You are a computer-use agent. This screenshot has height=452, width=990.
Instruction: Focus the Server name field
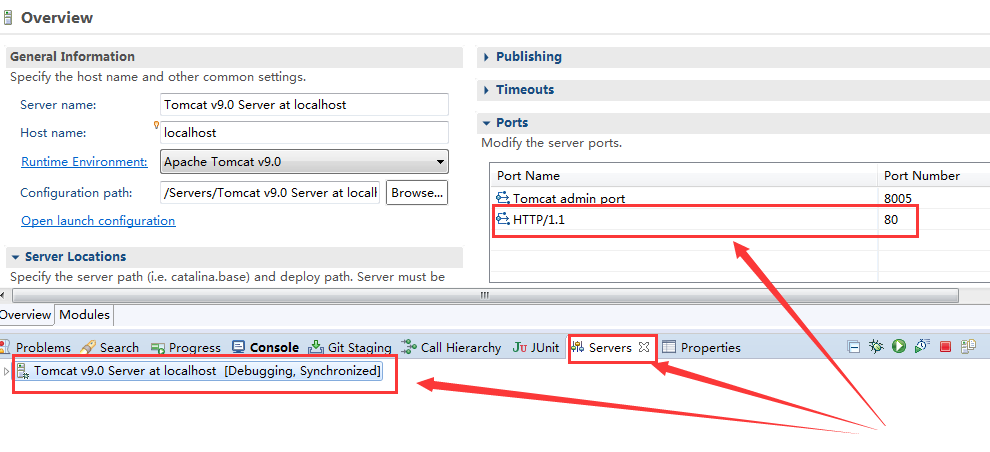[304, 105]
